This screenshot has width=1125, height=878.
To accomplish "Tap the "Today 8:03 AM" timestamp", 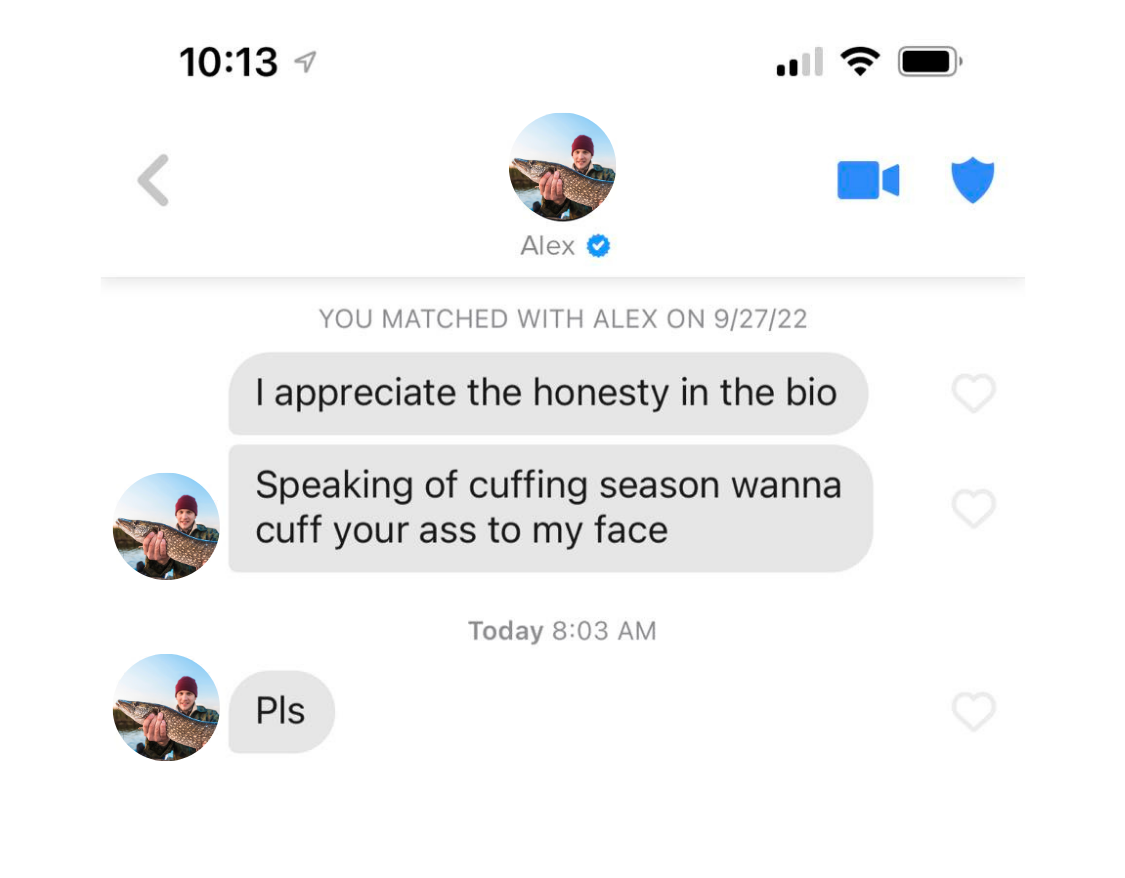I will coord(562,631).
